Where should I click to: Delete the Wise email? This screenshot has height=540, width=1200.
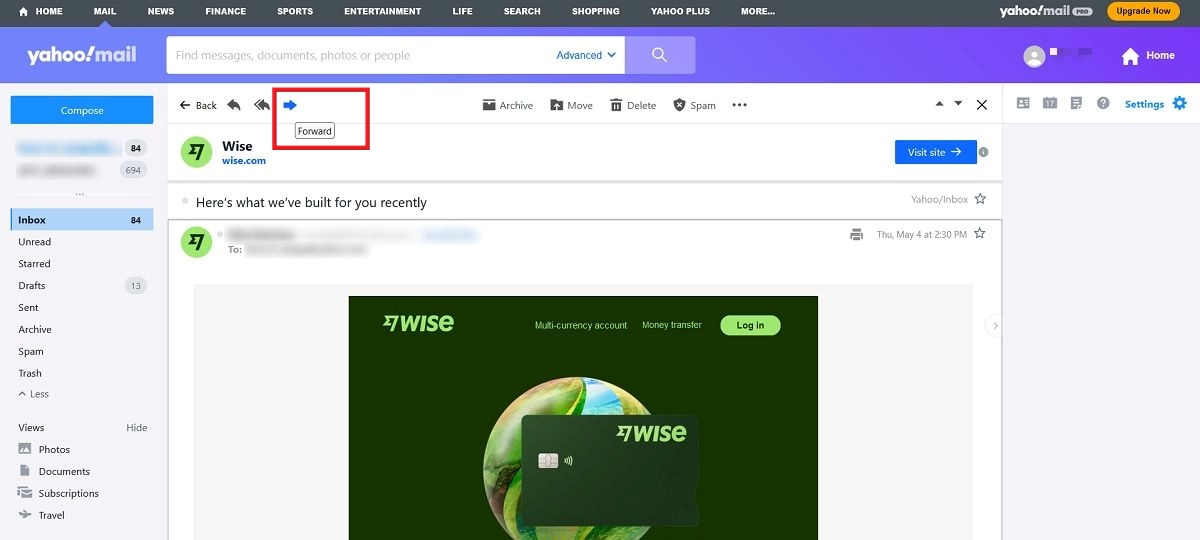pyautogui.click(x=633, y=105)
